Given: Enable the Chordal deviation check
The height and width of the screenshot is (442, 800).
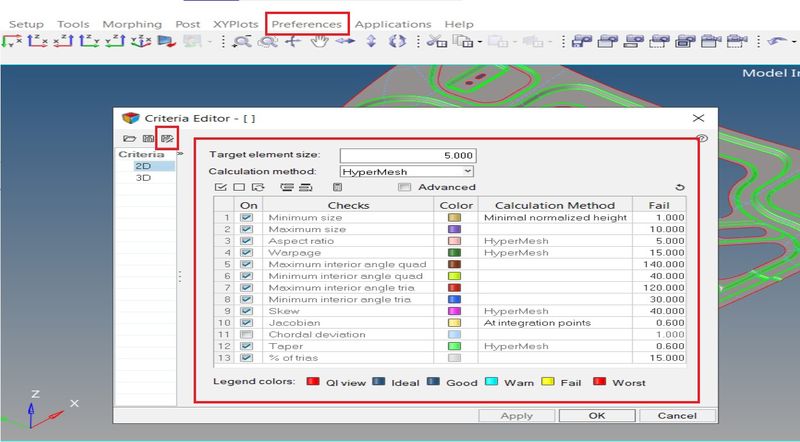Looking at the screenshot, I should click(247, 334).
